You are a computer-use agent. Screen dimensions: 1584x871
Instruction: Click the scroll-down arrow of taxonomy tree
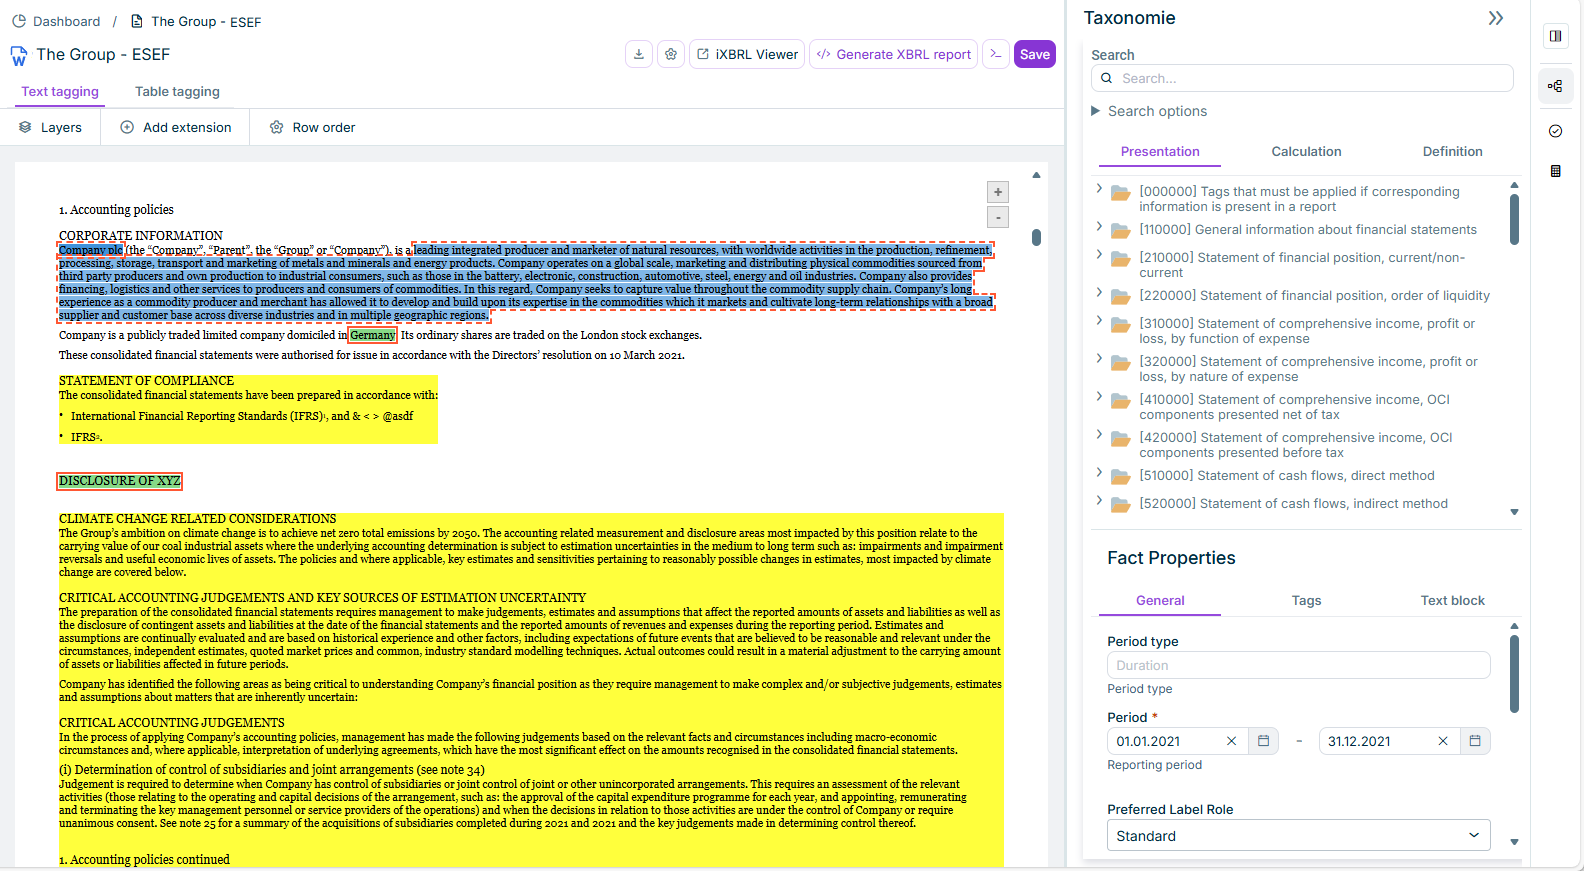(1514, 512)
